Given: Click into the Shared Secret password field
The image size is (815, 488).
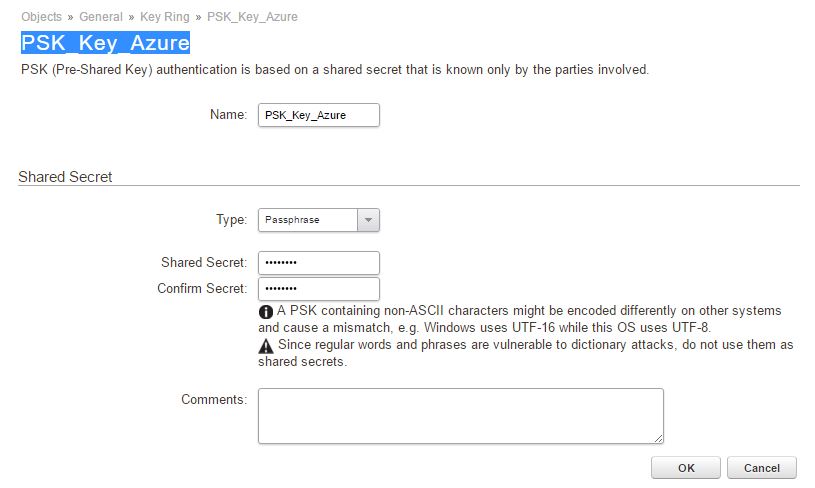Looking at the screenshot, I should pyautogui.click(x=318, y=262).
